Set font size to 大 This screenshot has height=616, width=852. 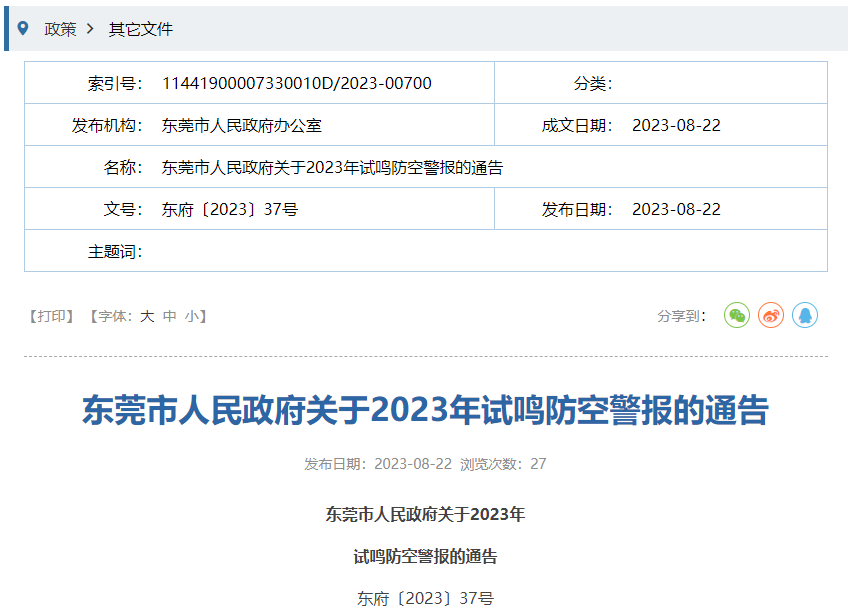tap(147, 316)
